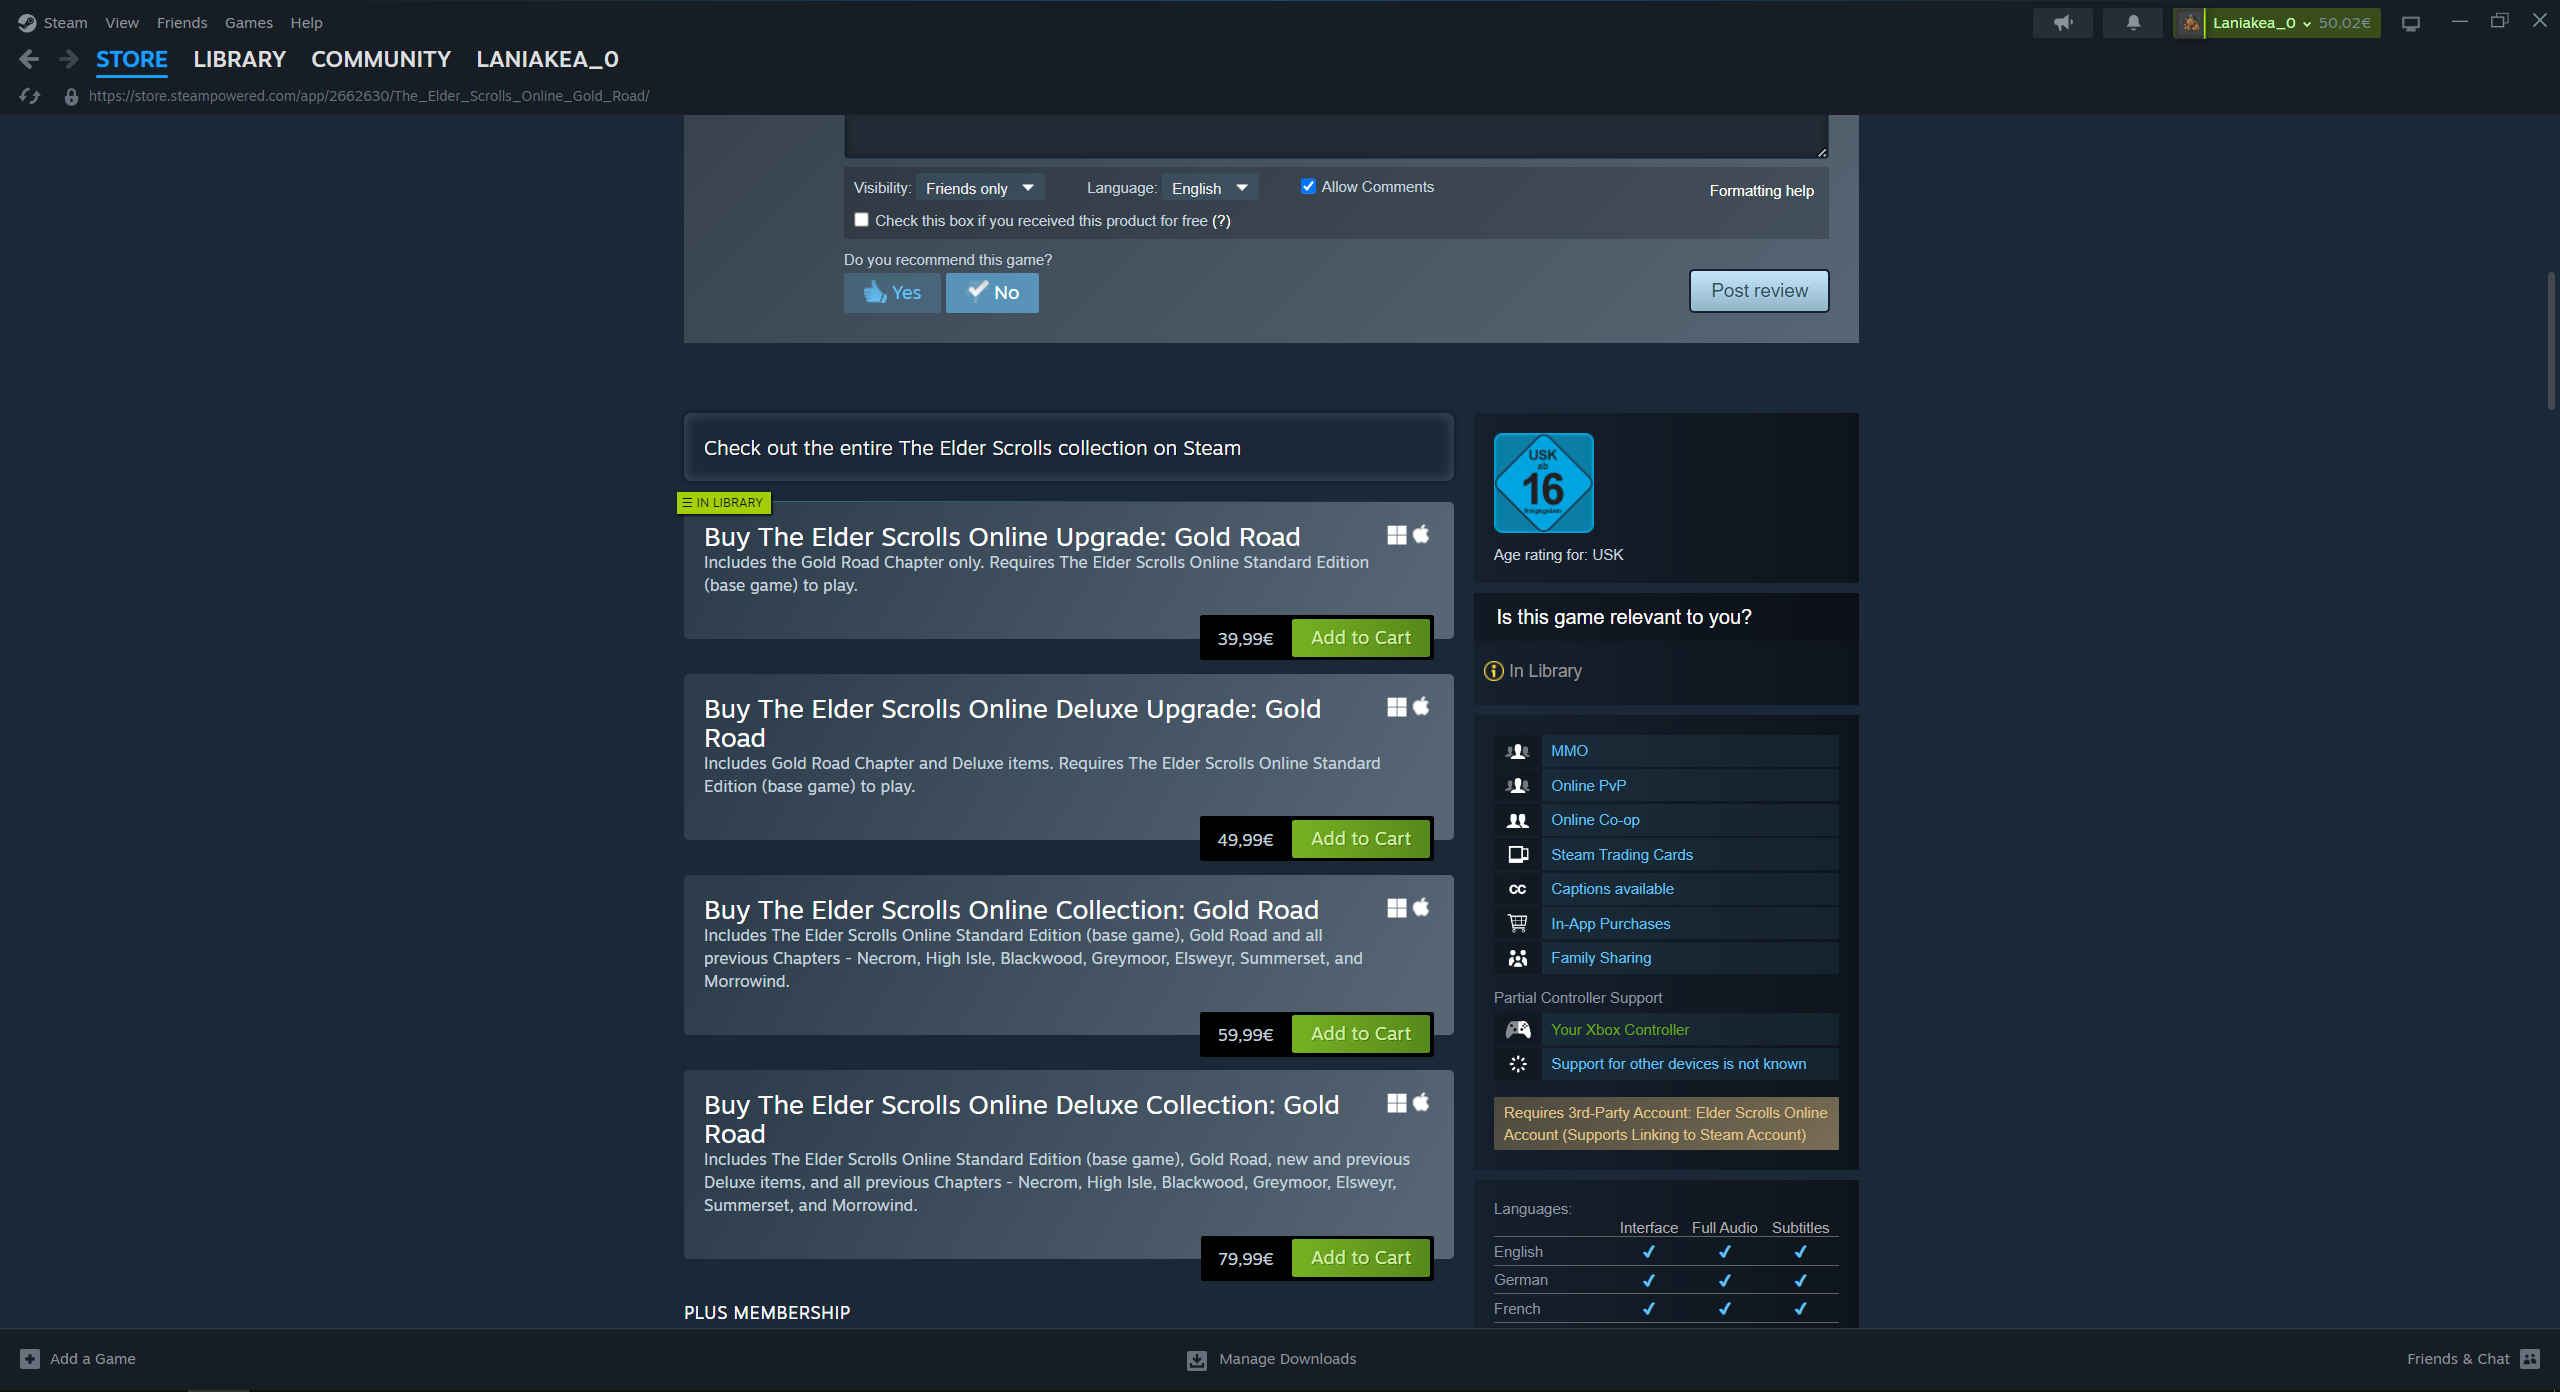Open the Games menu

click(x=249, y=23)
